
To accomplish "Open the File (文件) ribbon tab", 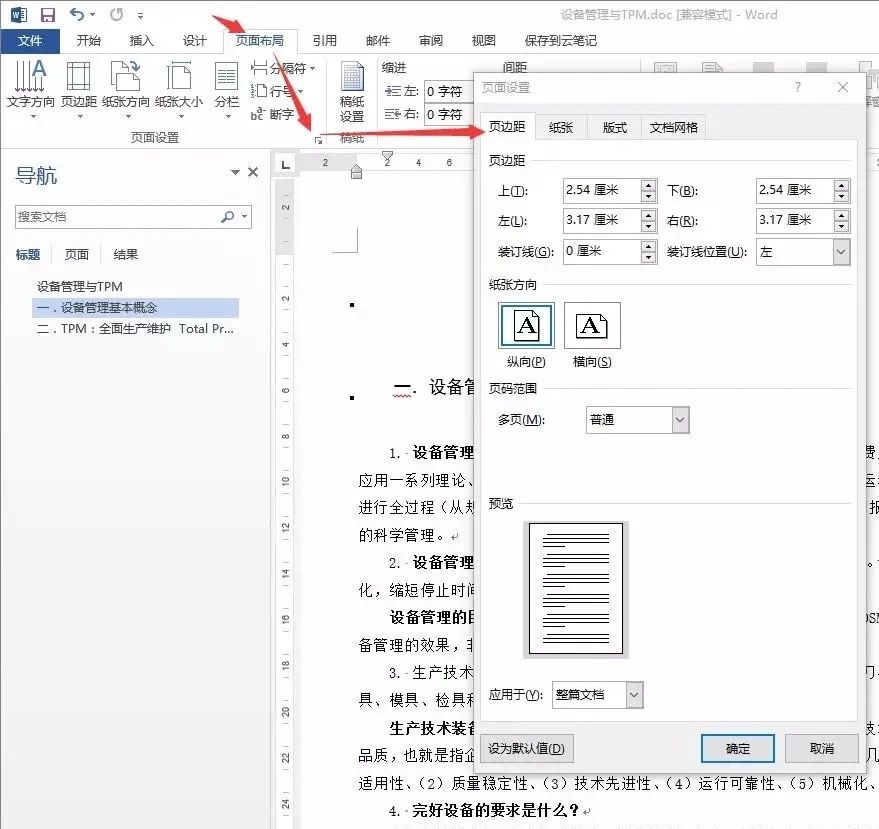I will [x=30, y=40].
